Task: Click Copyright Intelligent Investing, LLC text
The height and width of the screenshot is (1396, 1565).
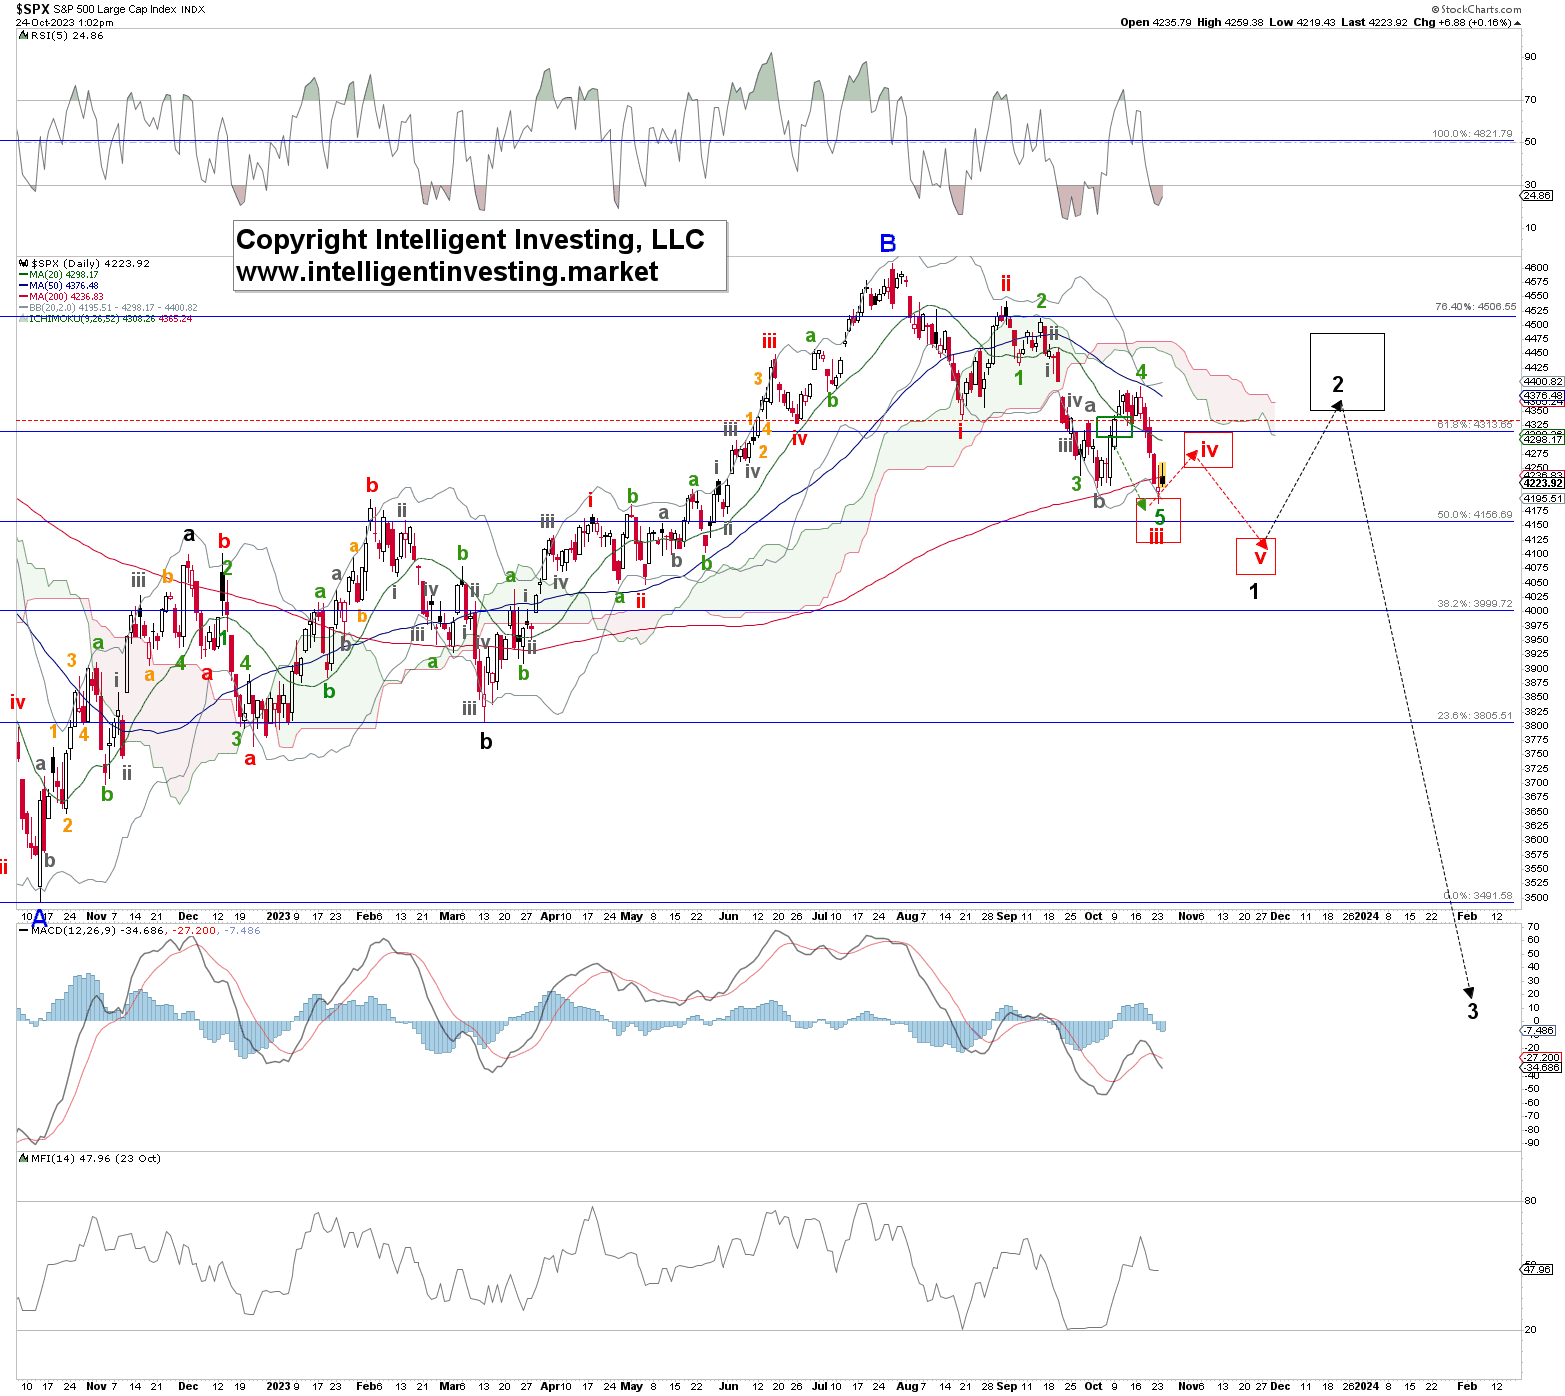Action: (470, 240)
